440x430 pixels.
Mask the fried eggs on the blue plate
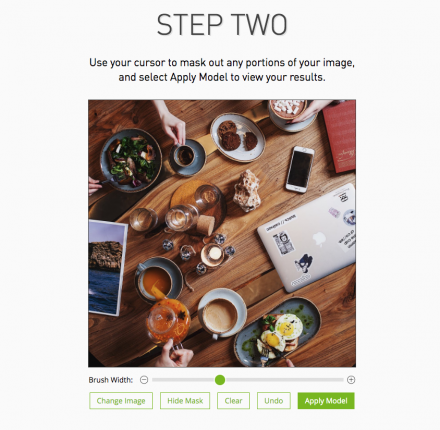(282, 331)
